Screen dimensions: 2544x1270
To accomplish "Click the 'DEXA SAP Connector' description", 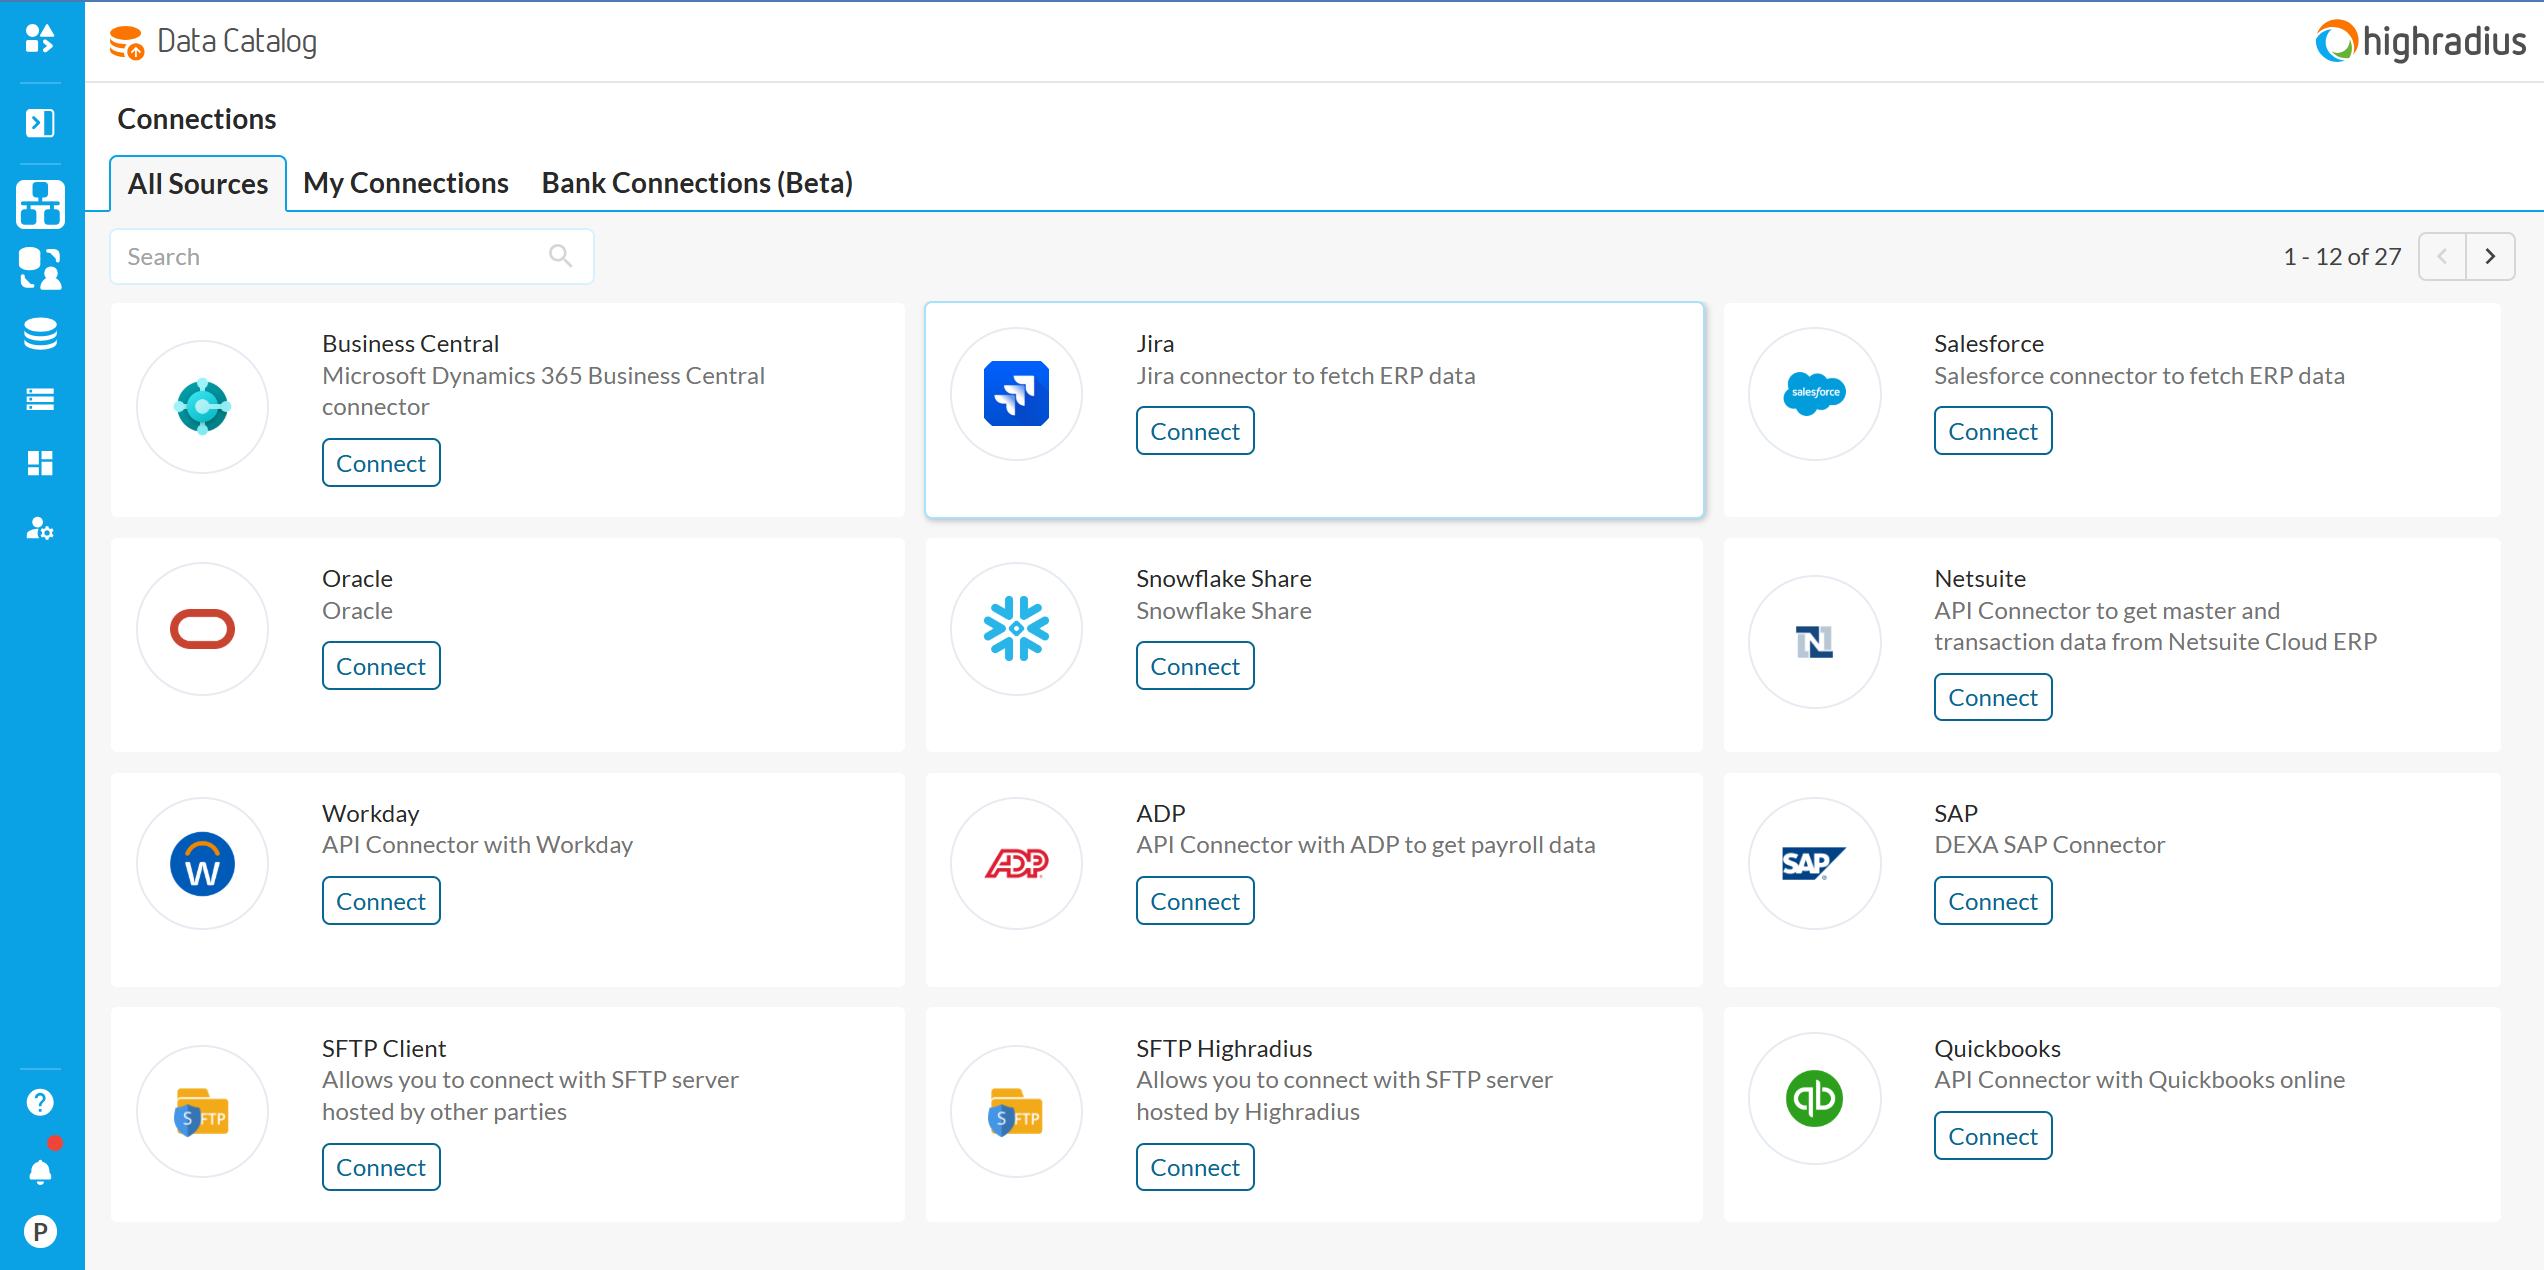I will 2049,845.
